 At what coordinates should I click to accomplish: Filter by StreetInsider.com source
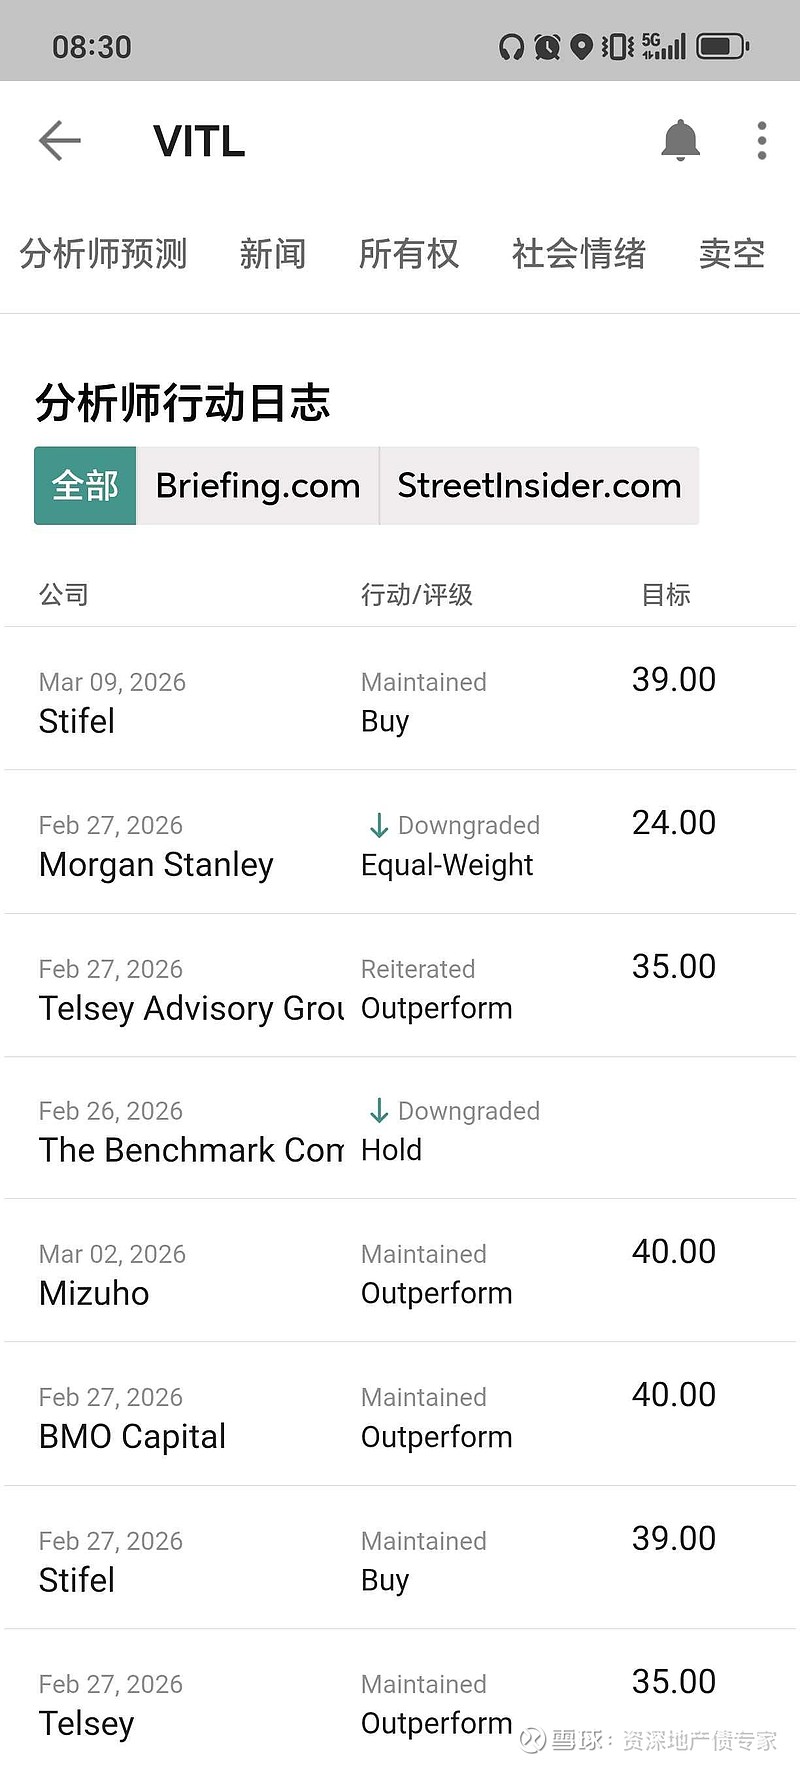(539, 486)
